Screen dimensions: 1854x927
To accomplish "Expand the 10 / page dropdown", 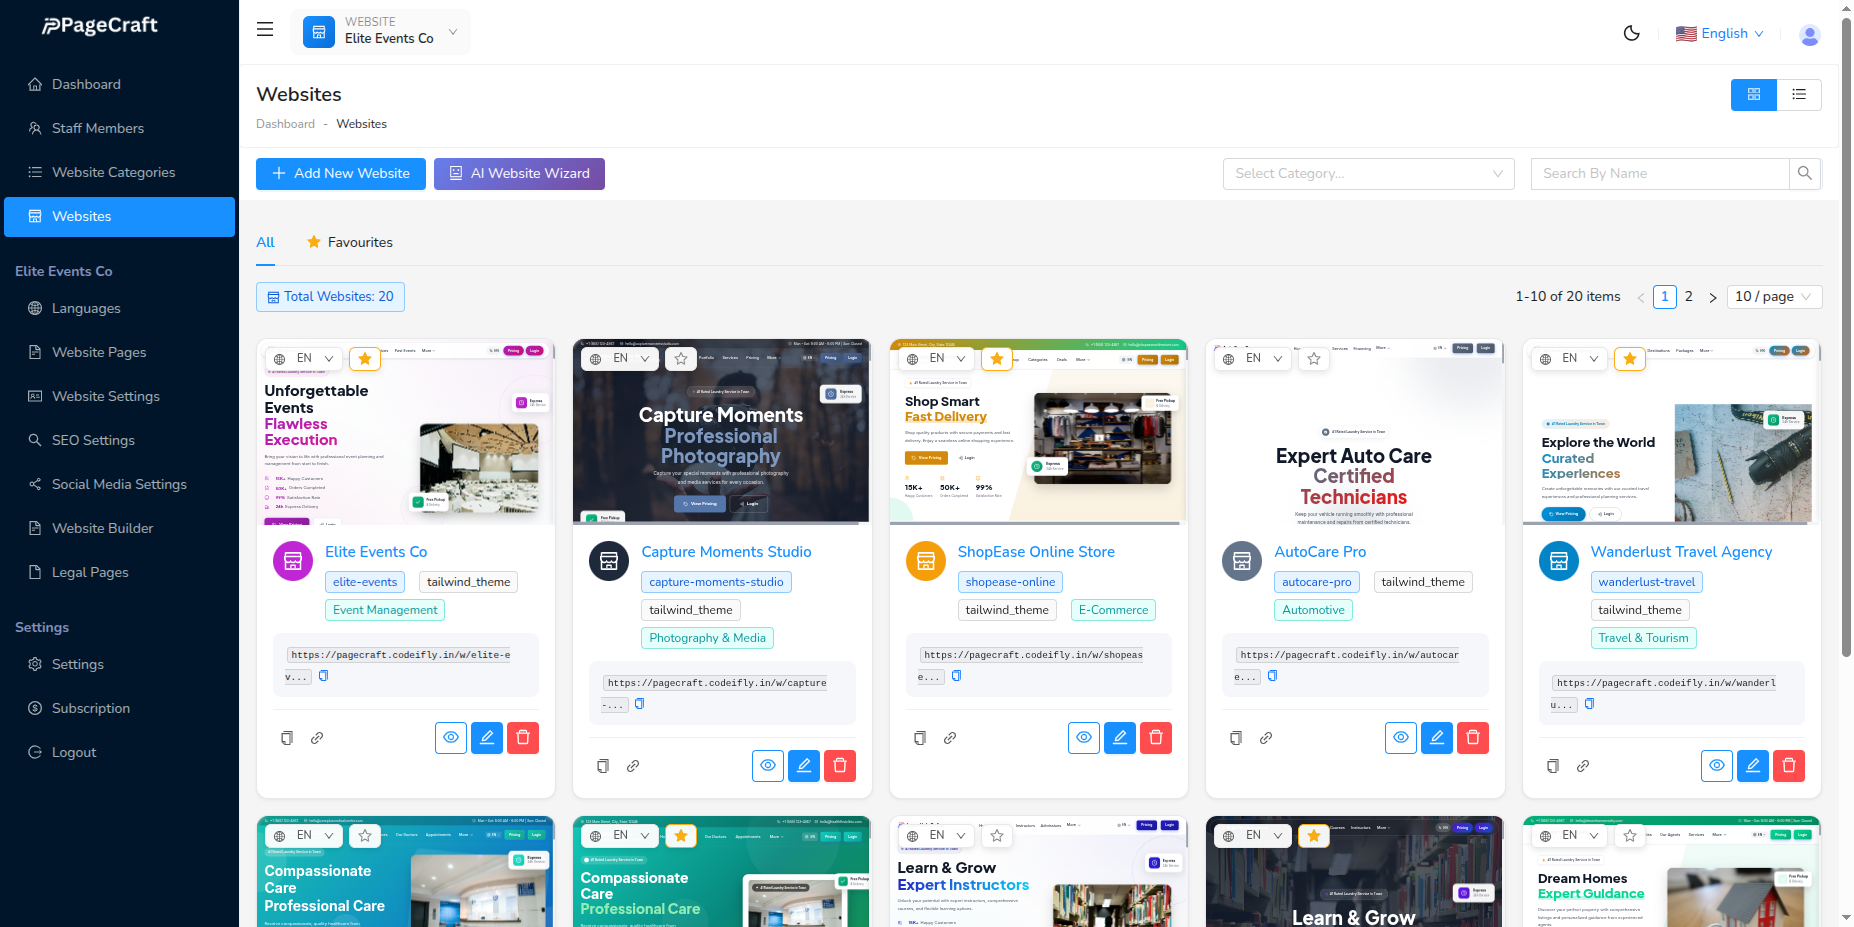I will [1774, 296].
